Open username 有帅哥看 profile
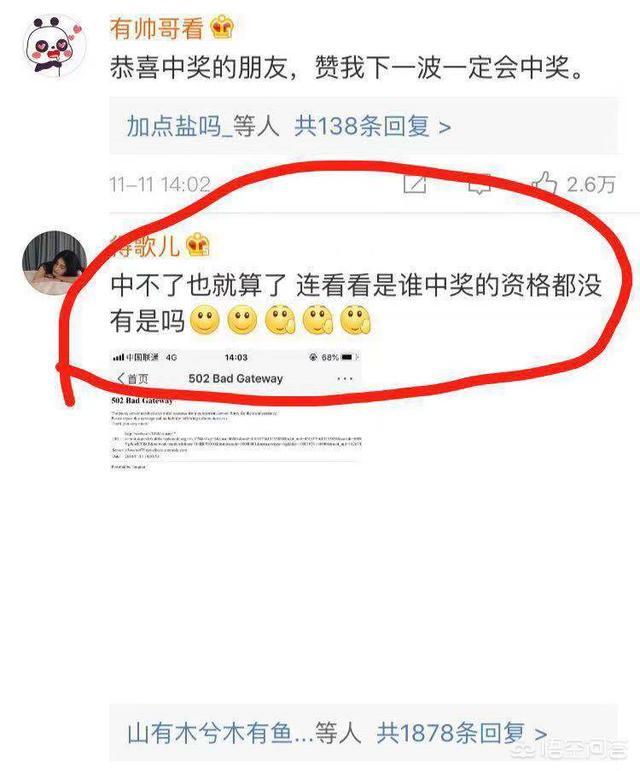 tap(156, 28)
